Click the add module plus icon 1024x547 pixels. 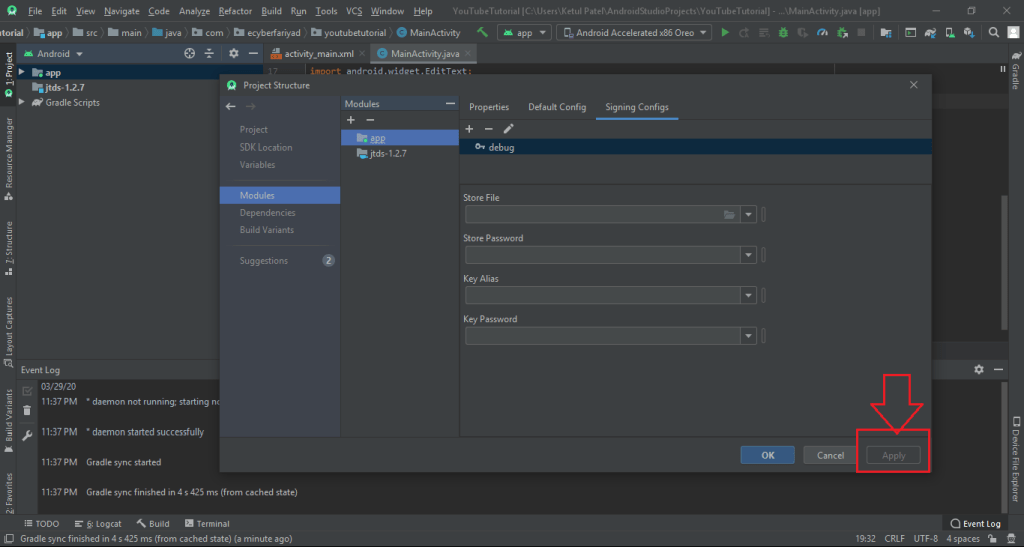coord(350,120)
